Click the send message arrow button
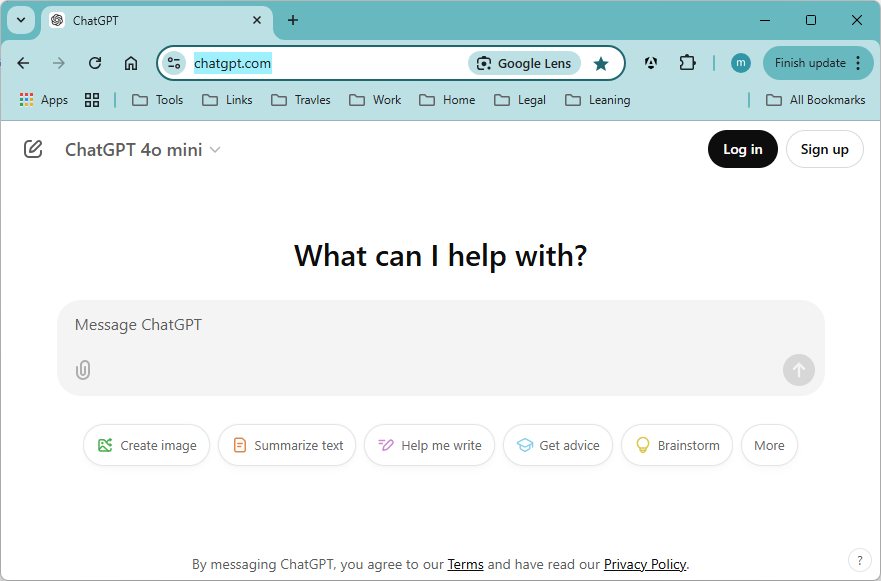Screen dimensions: 881x581 click(x=798, y=370)
